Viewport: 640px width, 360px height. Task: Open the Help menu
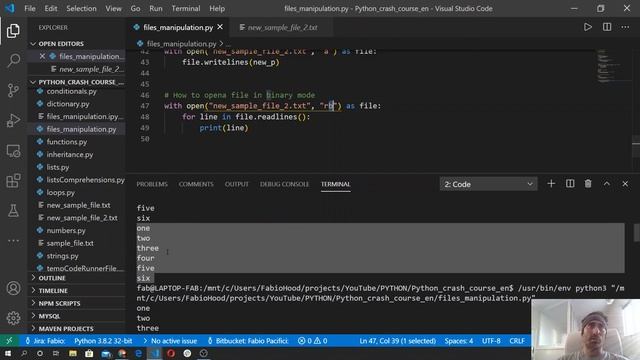click(217, 9)
